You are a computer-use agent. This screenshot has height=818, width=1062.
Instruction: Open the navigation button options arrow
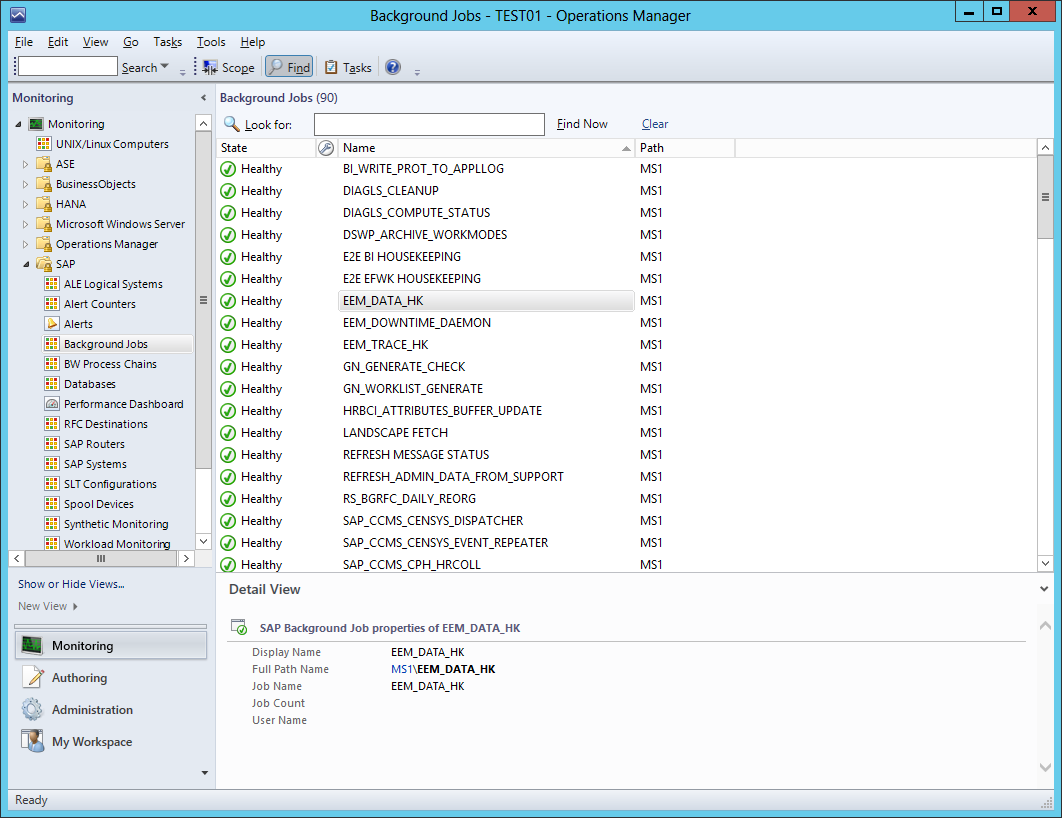pyautogui.click(x=205, y=773)
